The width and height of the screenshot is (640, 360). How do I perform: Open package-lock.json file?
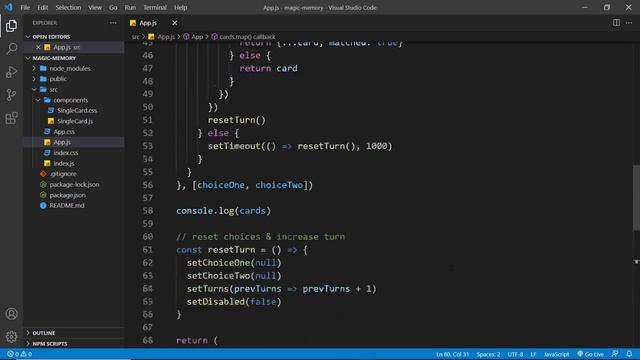pos(74,184)
